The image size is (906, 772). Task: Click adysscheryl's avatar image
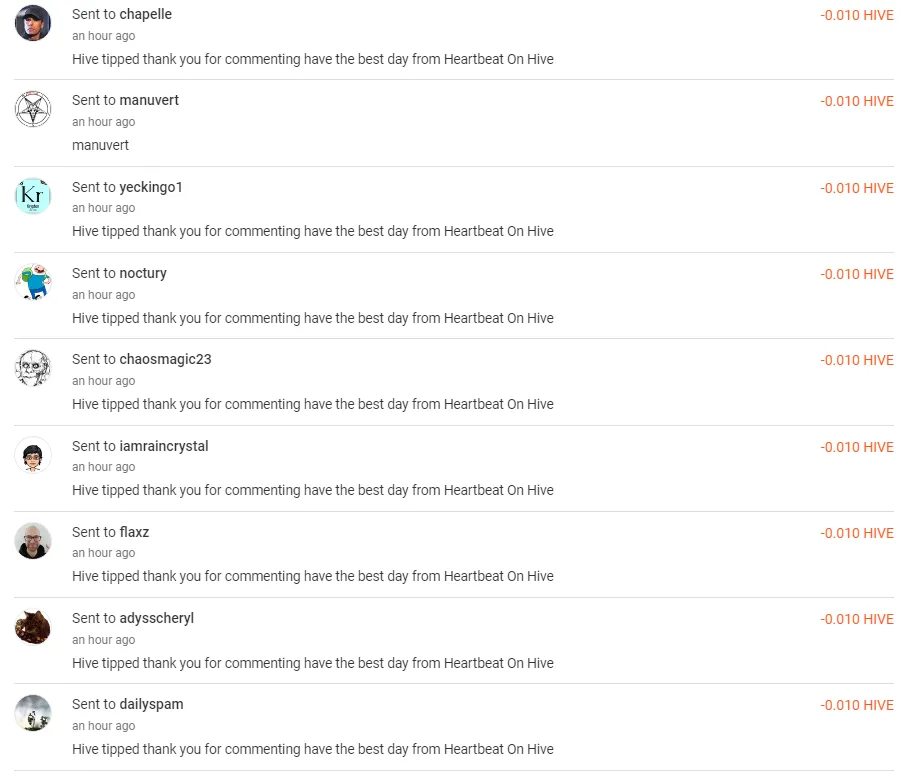(x=33, y=627)
